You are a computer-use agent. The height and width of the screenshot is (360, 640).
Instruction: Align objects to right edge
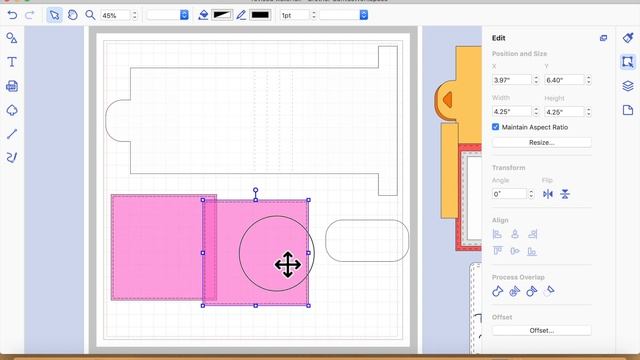(532, 234)
